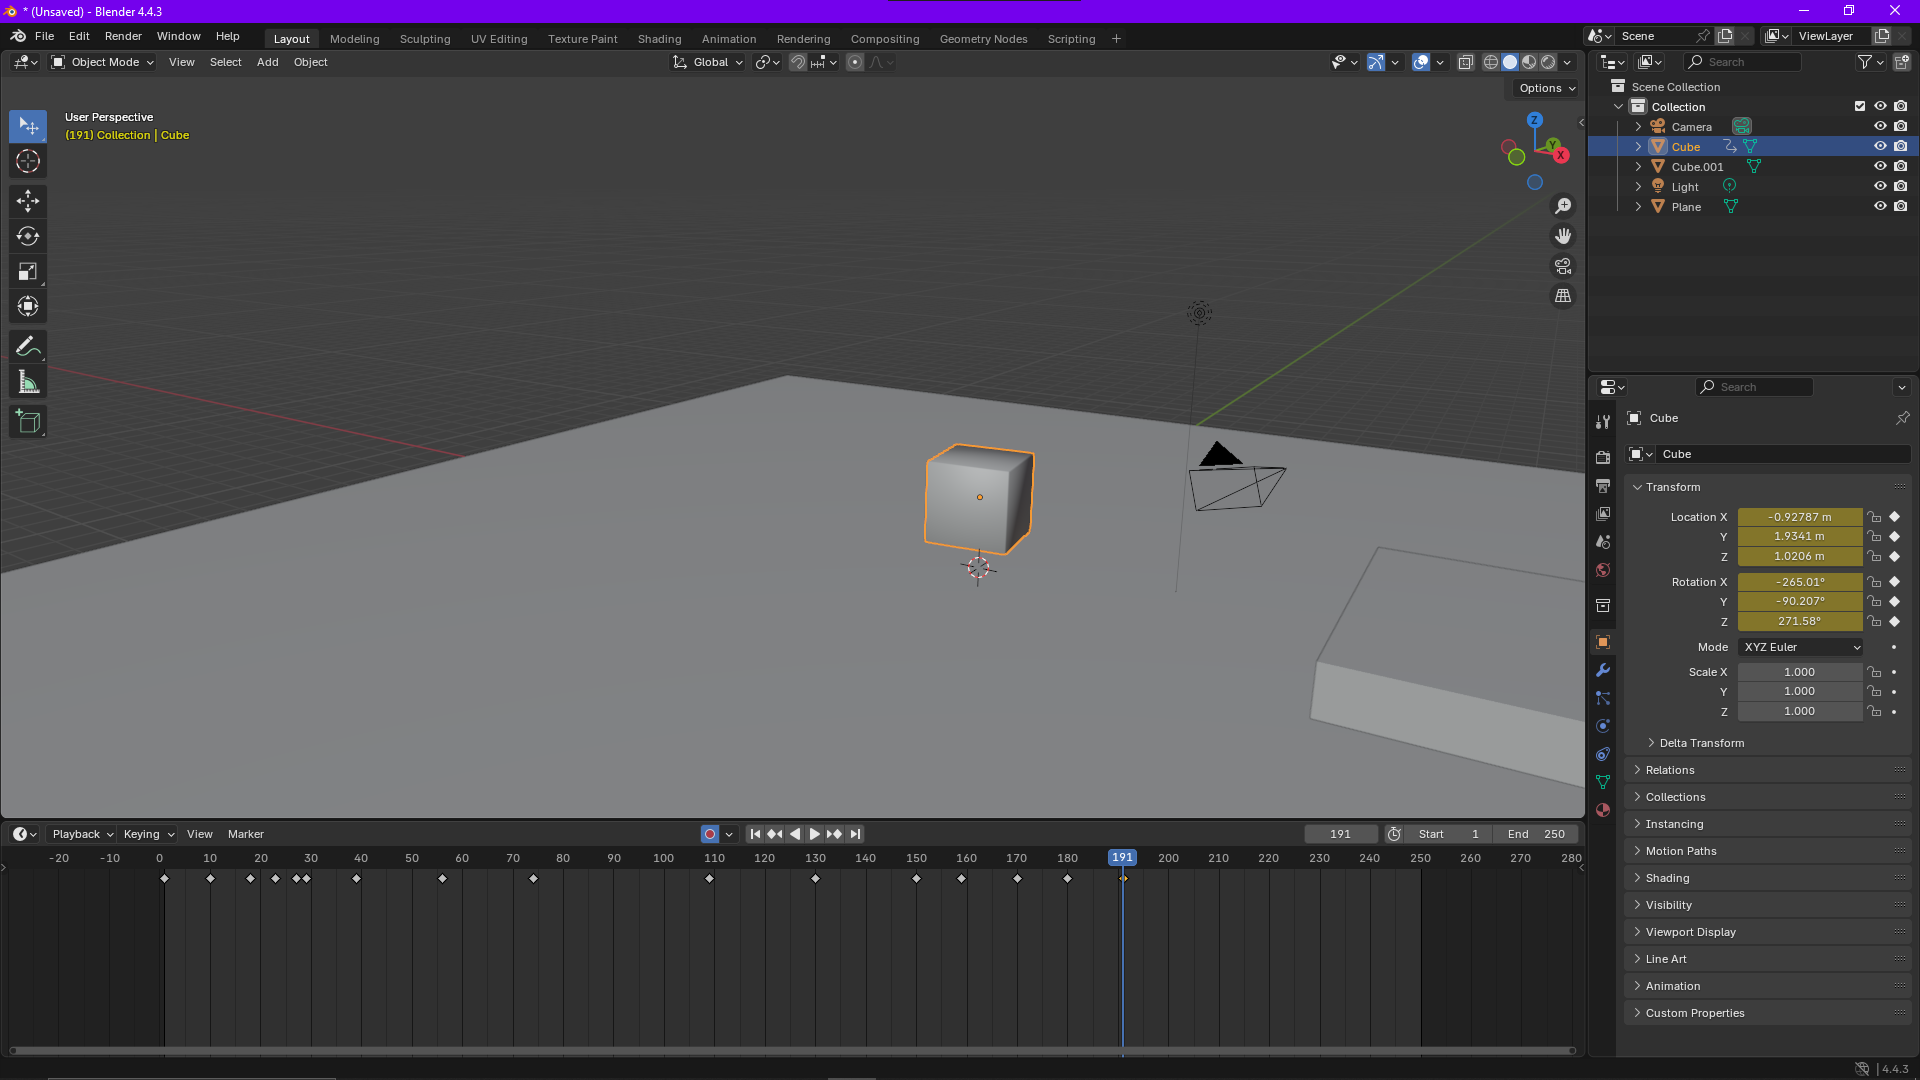The height and width of the screenshot is (1080, 1920).
Task: Open Tool properties tab icon
Action: [x=1603, y=422]
